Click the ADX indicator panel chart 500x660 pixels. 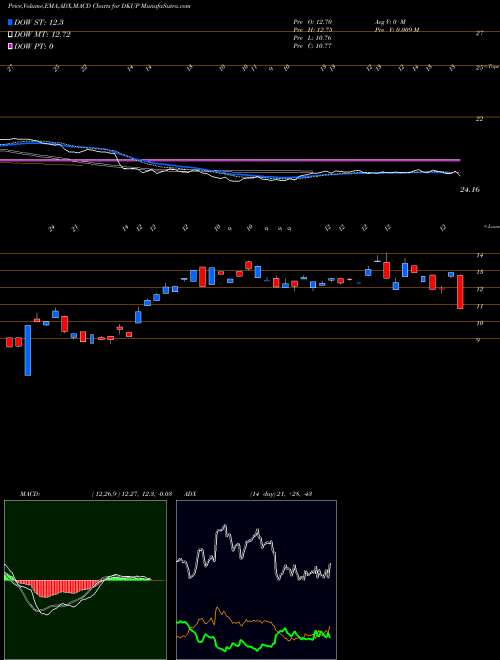256,580
